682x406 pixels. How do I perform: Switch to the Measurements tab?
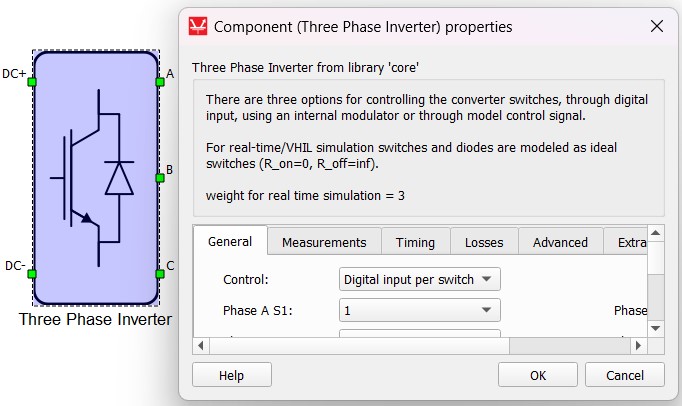324,242
